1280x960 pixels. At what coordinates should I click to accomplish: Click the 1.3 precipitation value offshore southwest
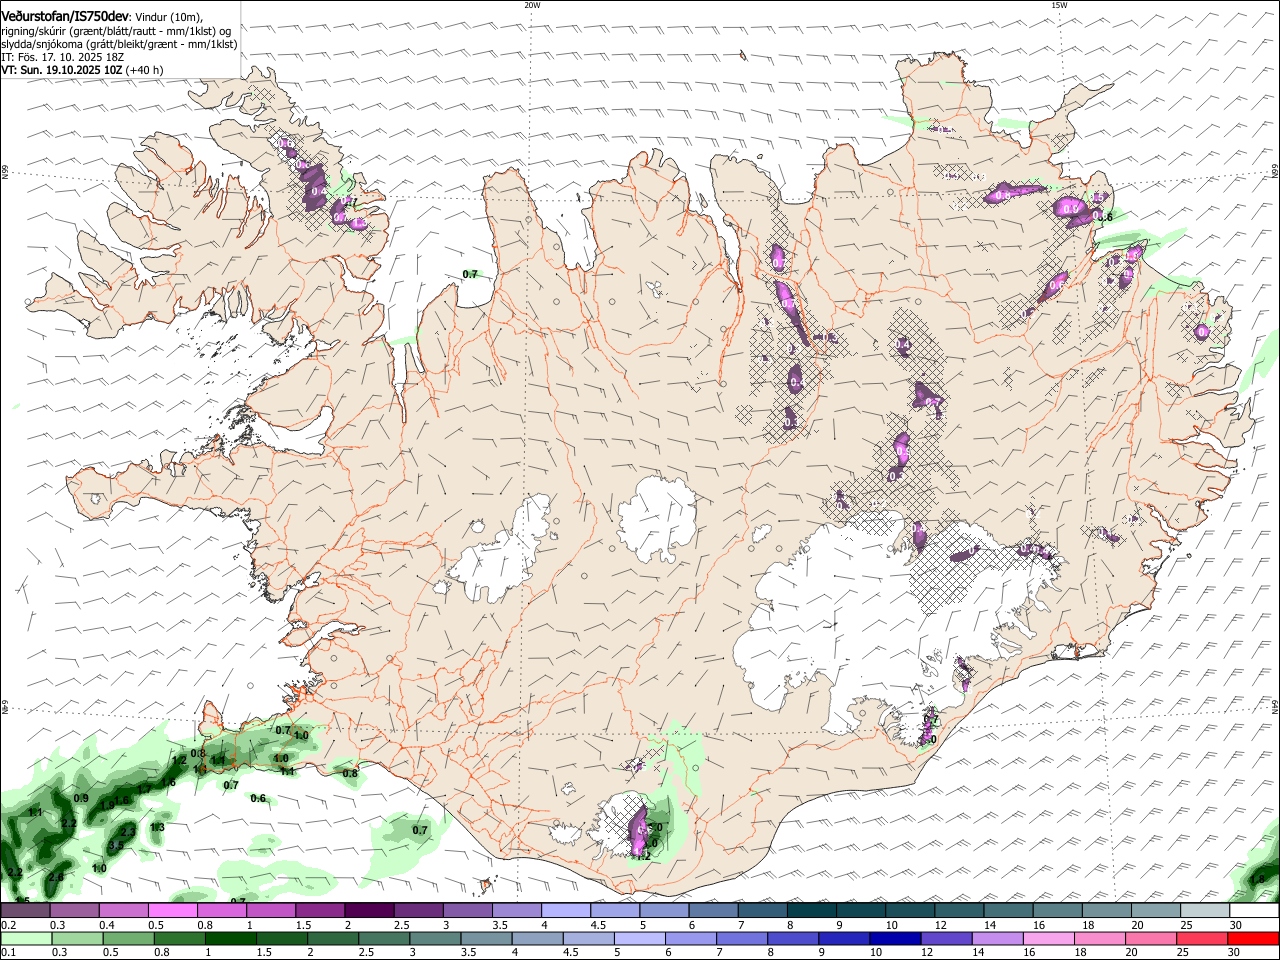[x=157, y=828]
